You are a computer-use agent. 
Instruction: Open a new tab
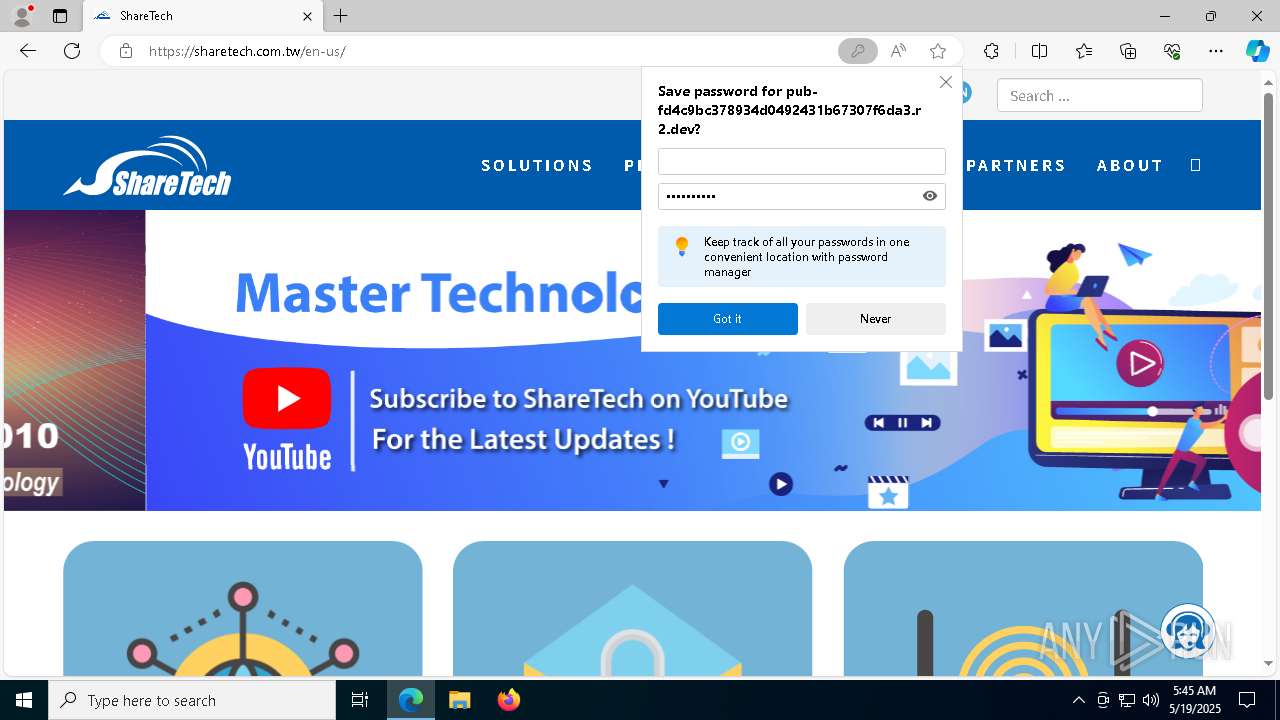(341, 16)
